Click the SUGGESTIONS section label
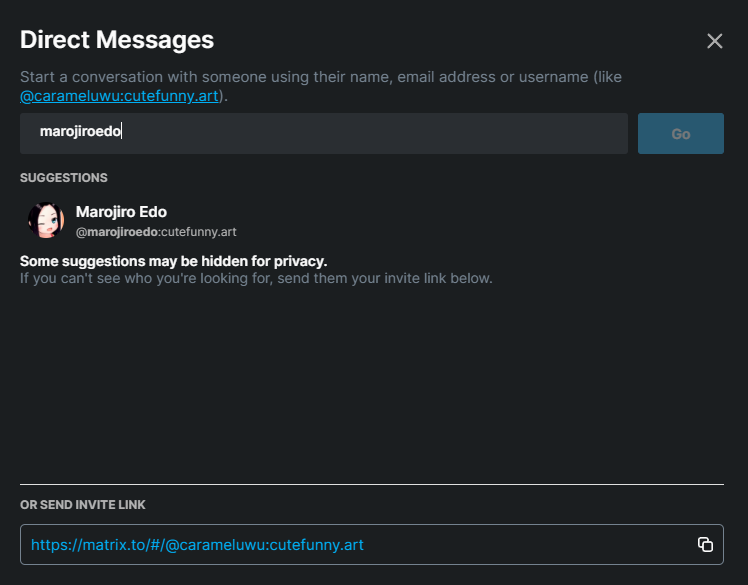748x585 pixels. (x=64, y=178)
